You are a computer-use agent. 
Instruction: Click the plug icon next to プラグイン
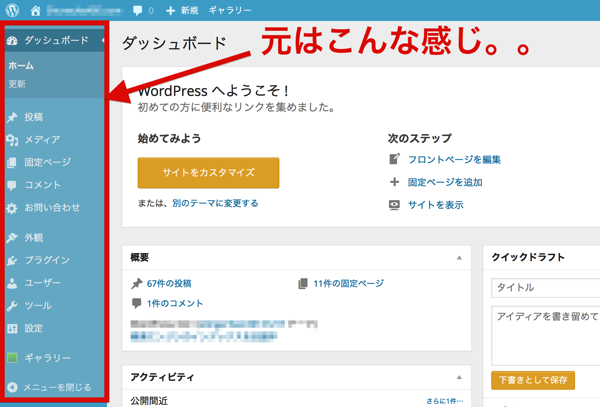coord(12,260)
